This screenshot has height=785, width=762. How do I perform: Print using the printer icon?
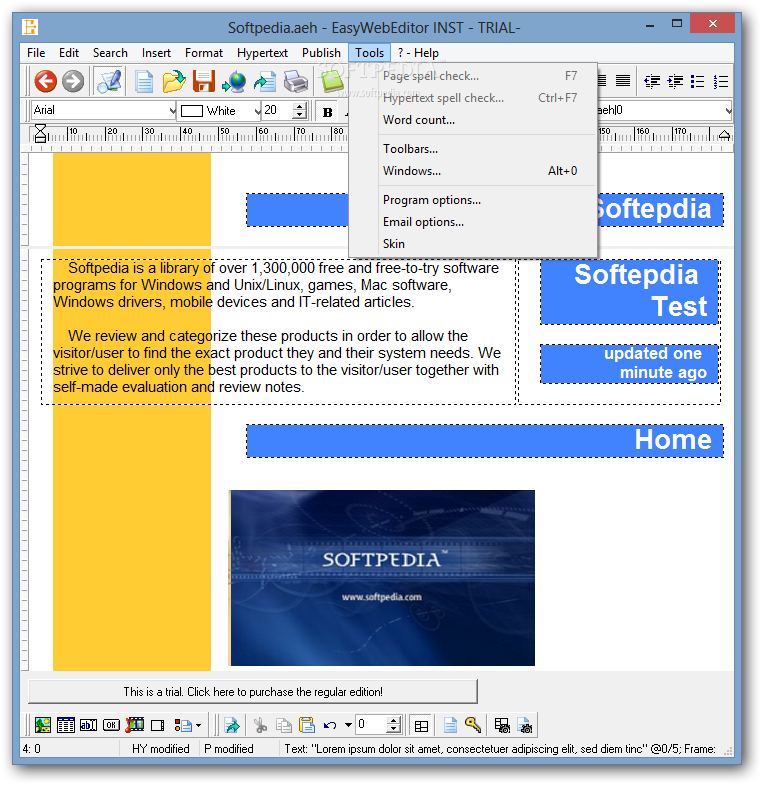295,82
